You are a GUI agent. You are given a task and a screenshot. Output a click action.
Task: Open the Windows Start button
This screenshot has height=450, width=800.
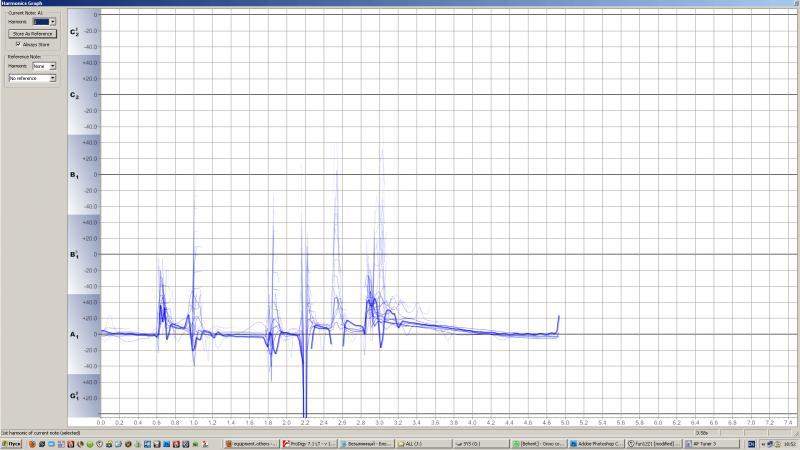pyautogui.click(x=12, y=442)
